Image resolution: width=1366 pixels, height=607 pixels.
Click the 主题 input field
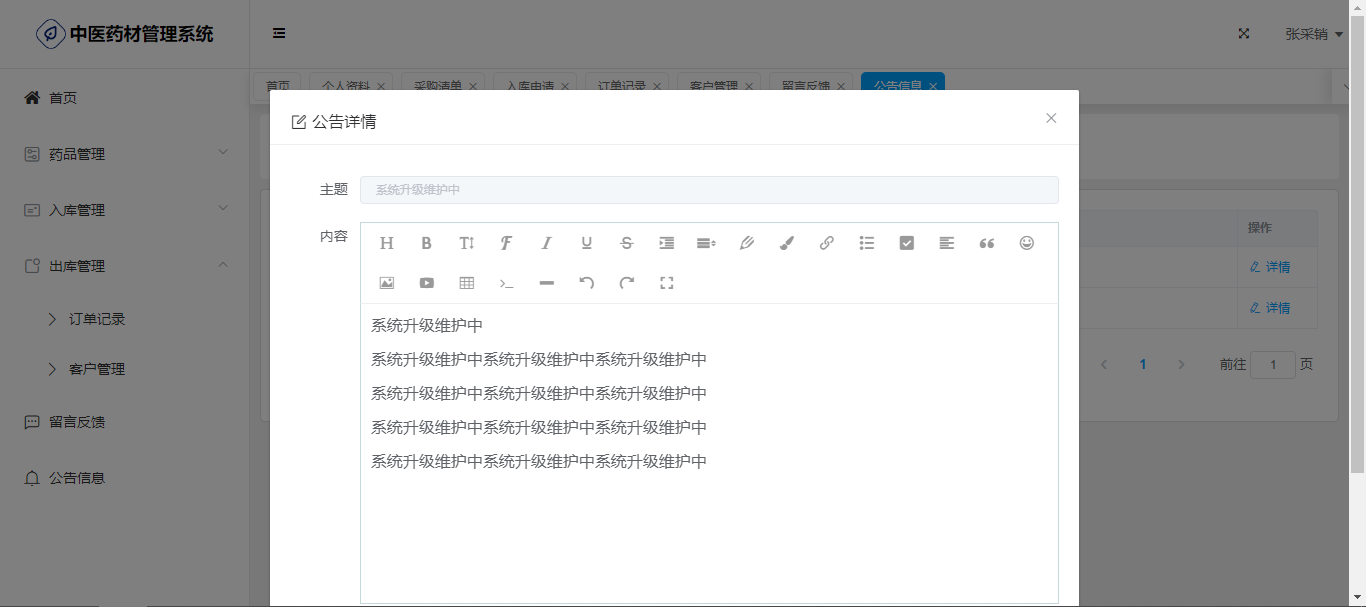709,189
